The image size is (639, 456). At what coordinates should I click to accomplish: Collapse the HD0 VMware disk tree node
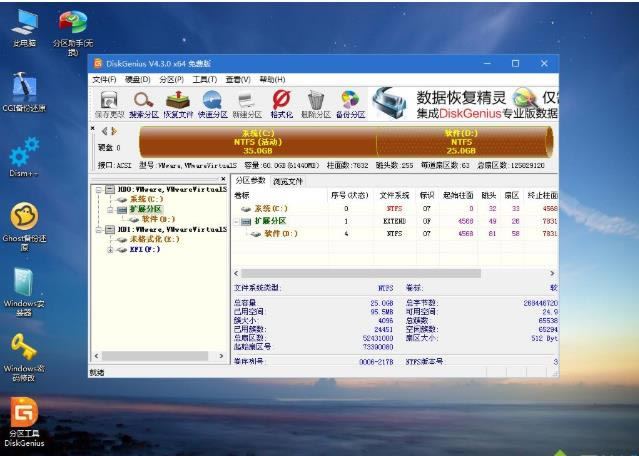pyautogui.click(x=98, y=190)
